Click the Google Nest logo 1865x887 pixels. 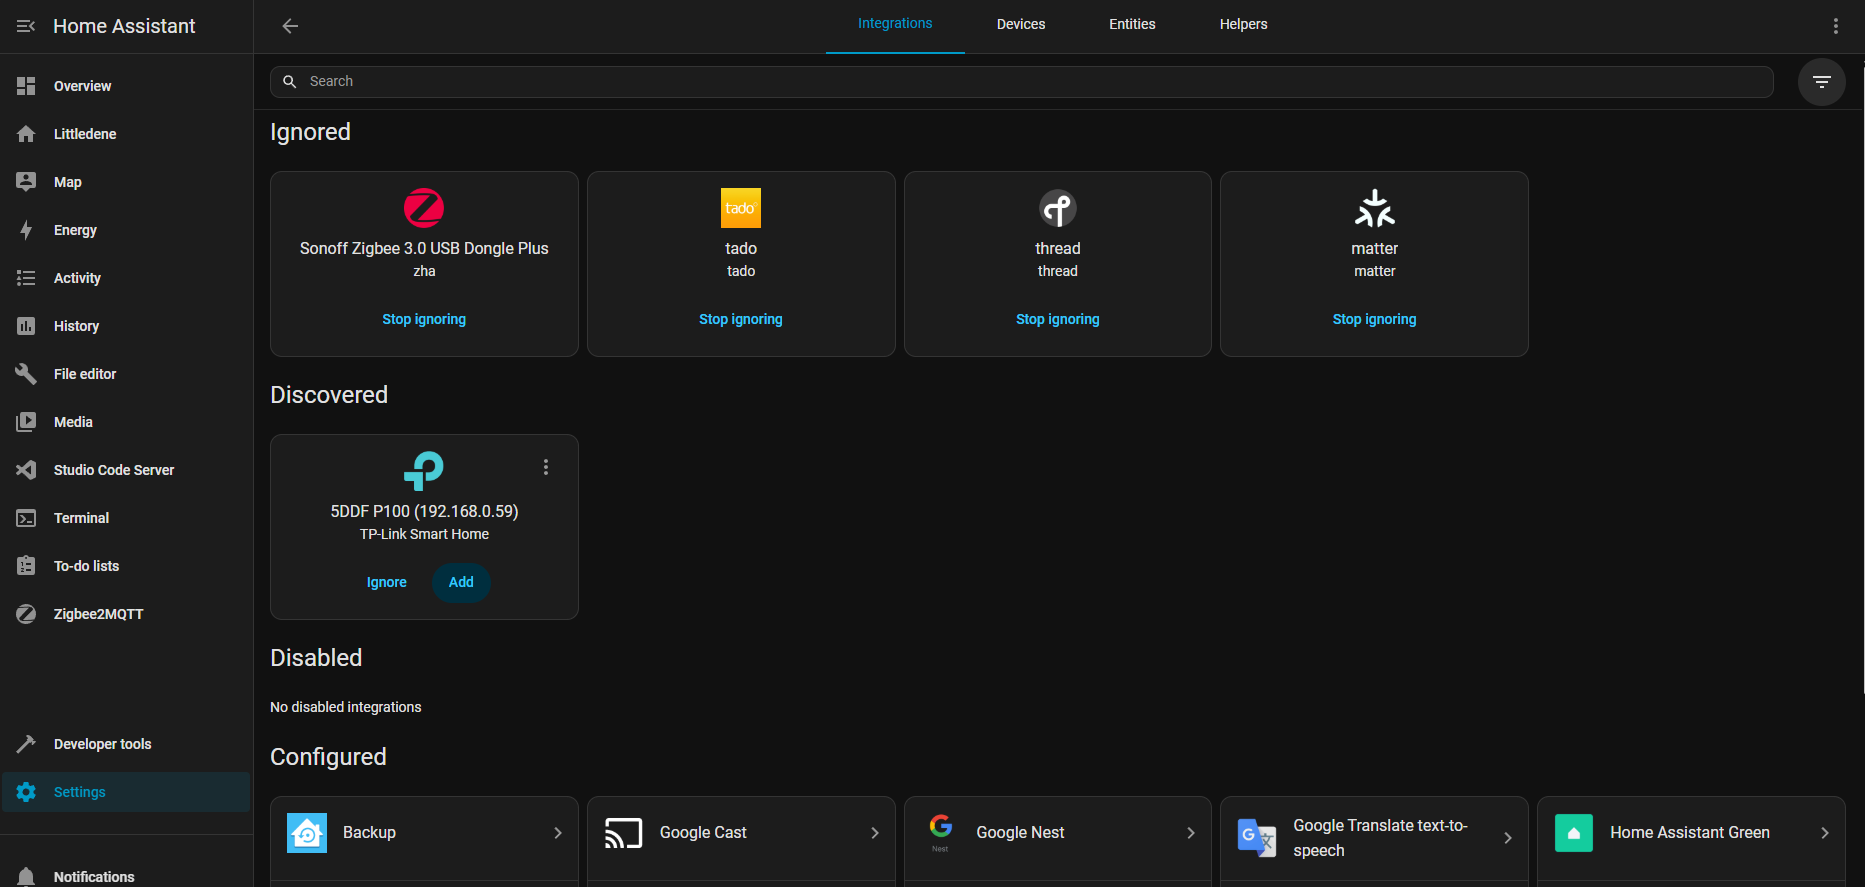[941, 833]
